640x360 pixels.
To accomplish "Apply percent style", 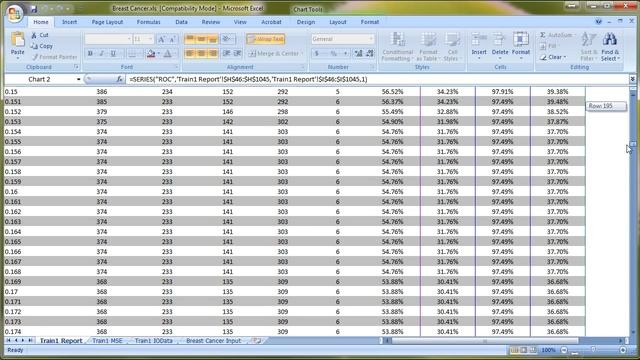I will click(333, 53).
